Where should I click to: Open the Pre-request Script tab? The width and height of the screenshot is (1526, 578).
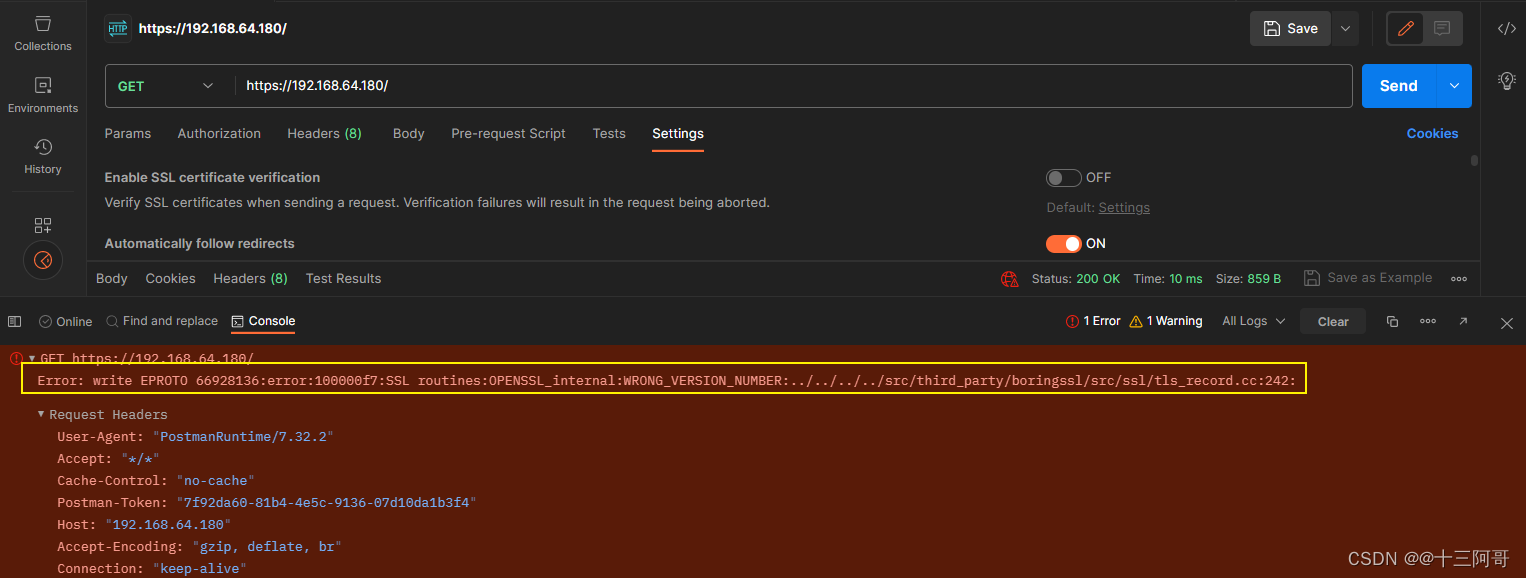click(508, 133)
